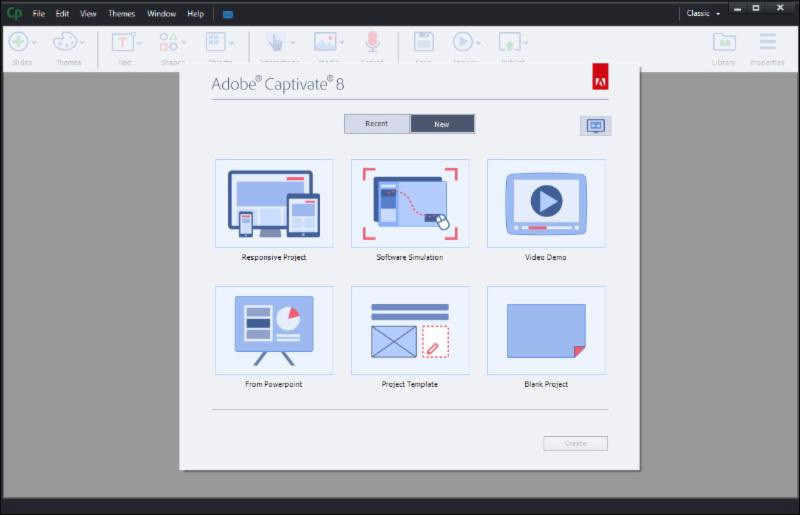Click the Project Template label
The height and width of the screenshot is (515, 800).
coord(410,384)
